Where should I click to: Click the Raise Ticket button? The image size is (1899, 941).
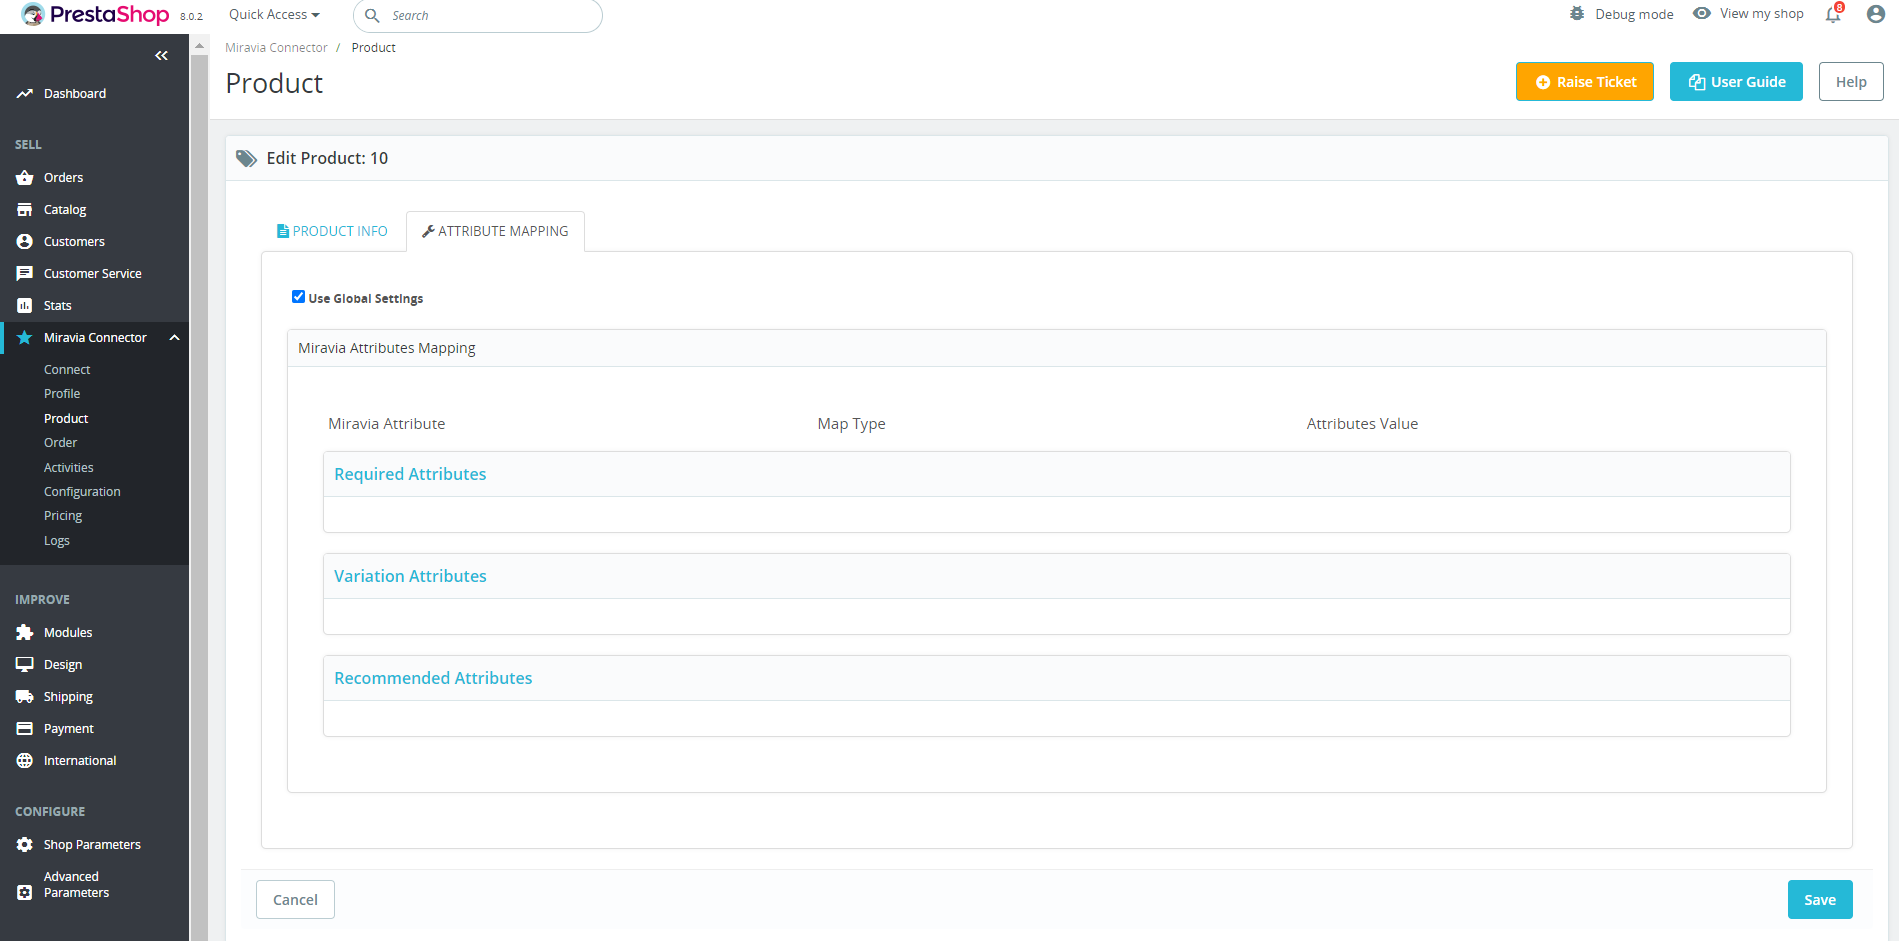(1585, 82)
